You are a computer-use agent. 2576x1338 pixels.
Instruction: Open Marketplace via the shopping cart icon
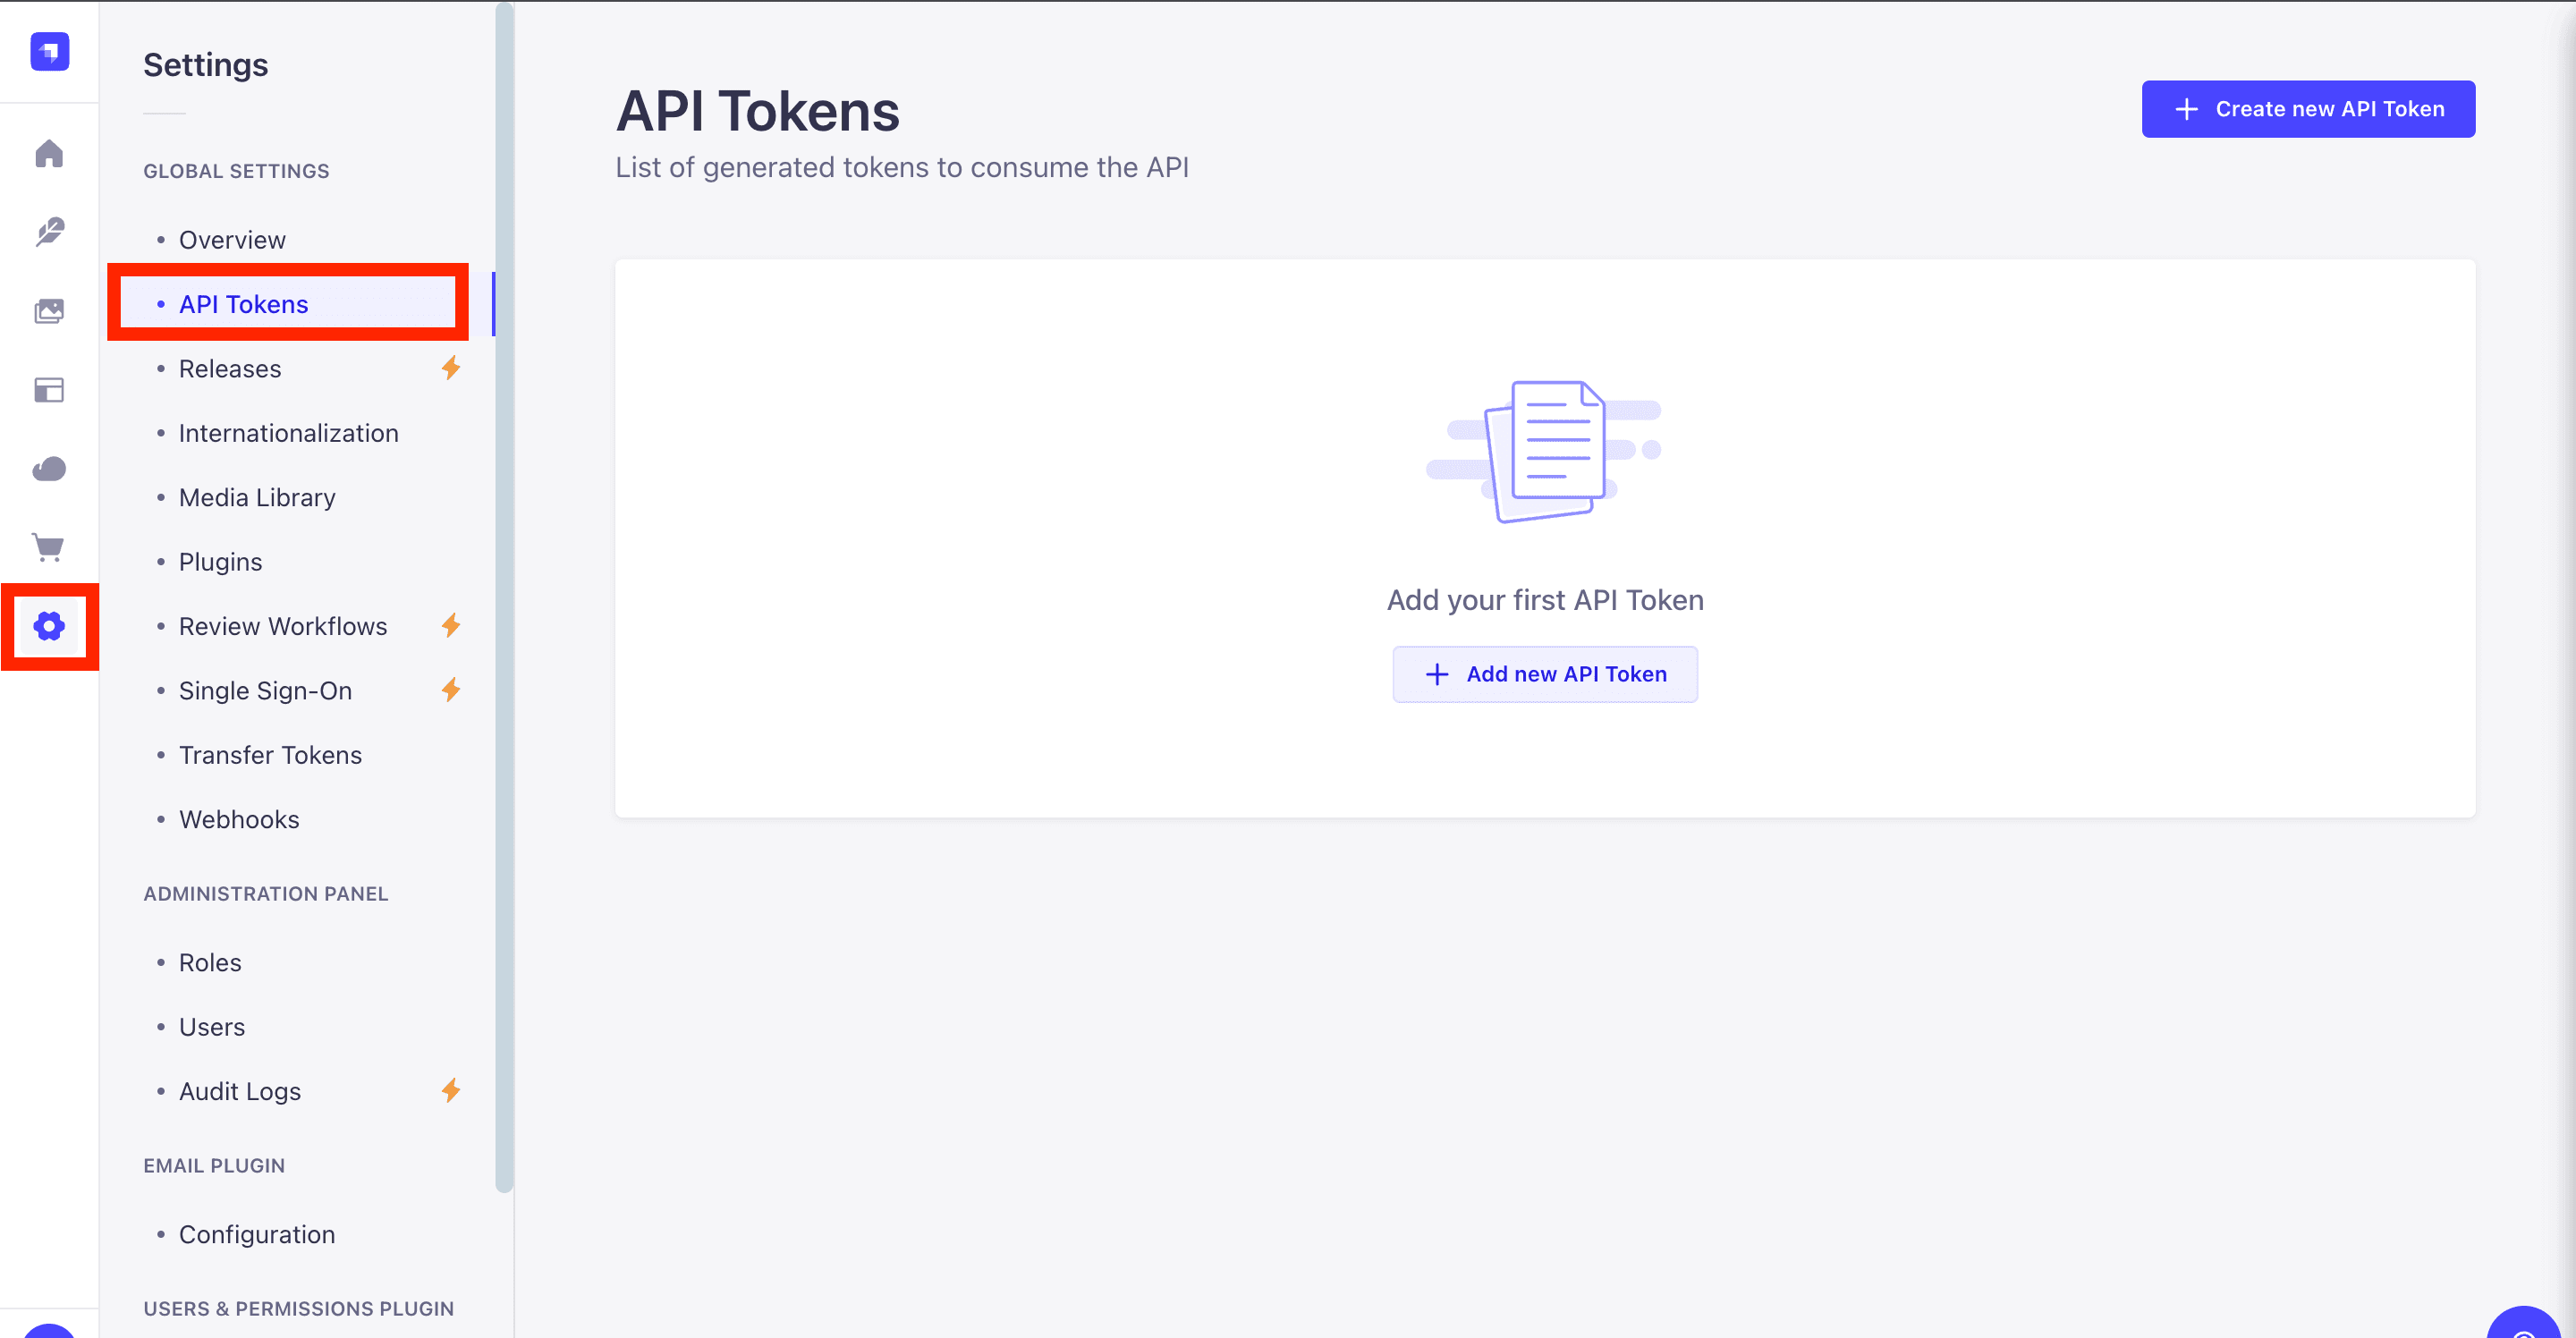[49, 547]
